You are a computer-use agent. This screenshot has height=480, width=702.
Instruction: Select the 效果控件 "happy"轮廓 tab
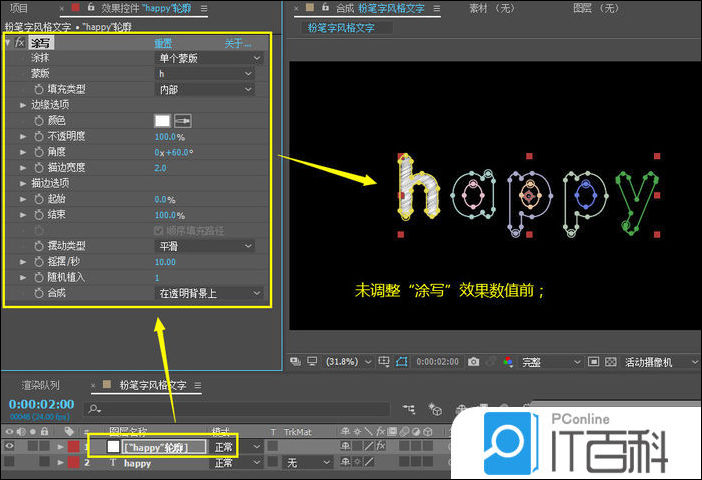146,8
